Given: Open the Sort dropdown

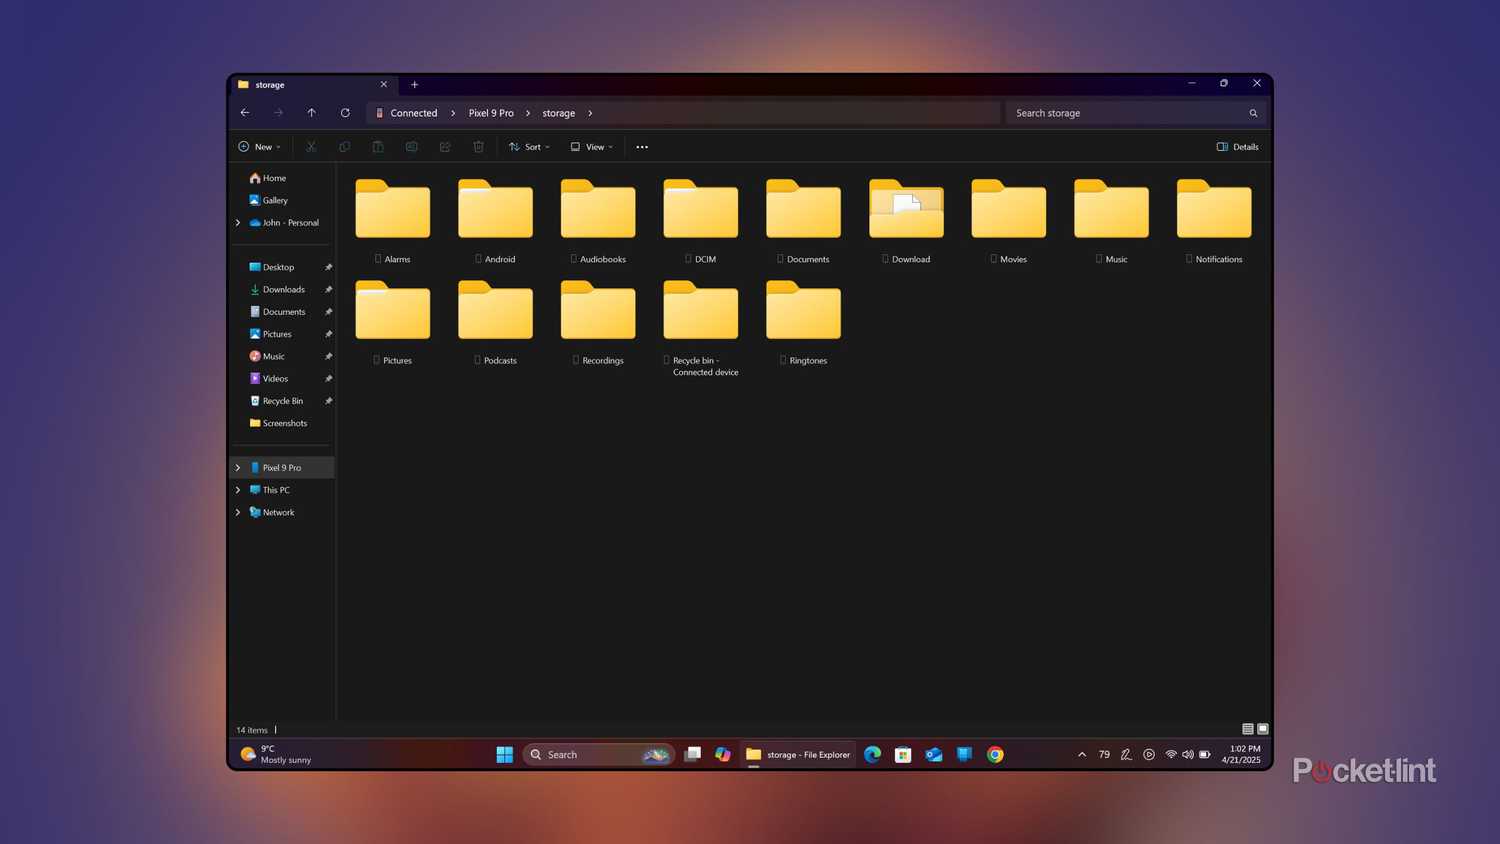Looking at the screenshot, I should pos(529,147).
